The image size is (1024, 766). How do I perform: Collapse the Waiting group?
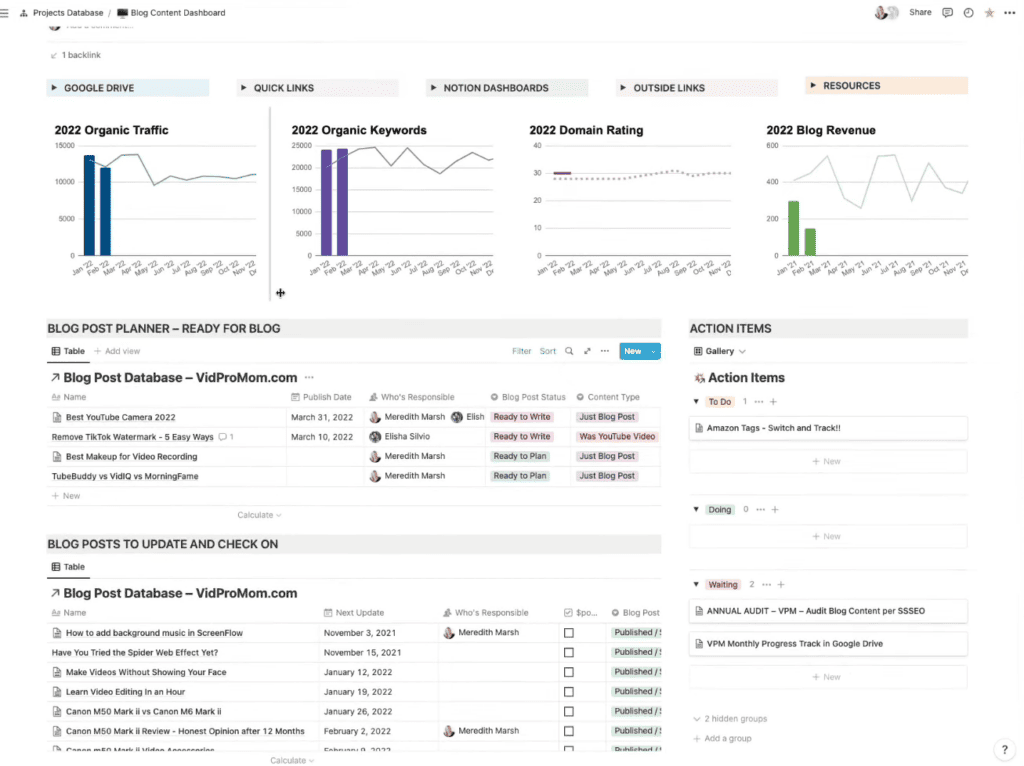tap(696, 584)
